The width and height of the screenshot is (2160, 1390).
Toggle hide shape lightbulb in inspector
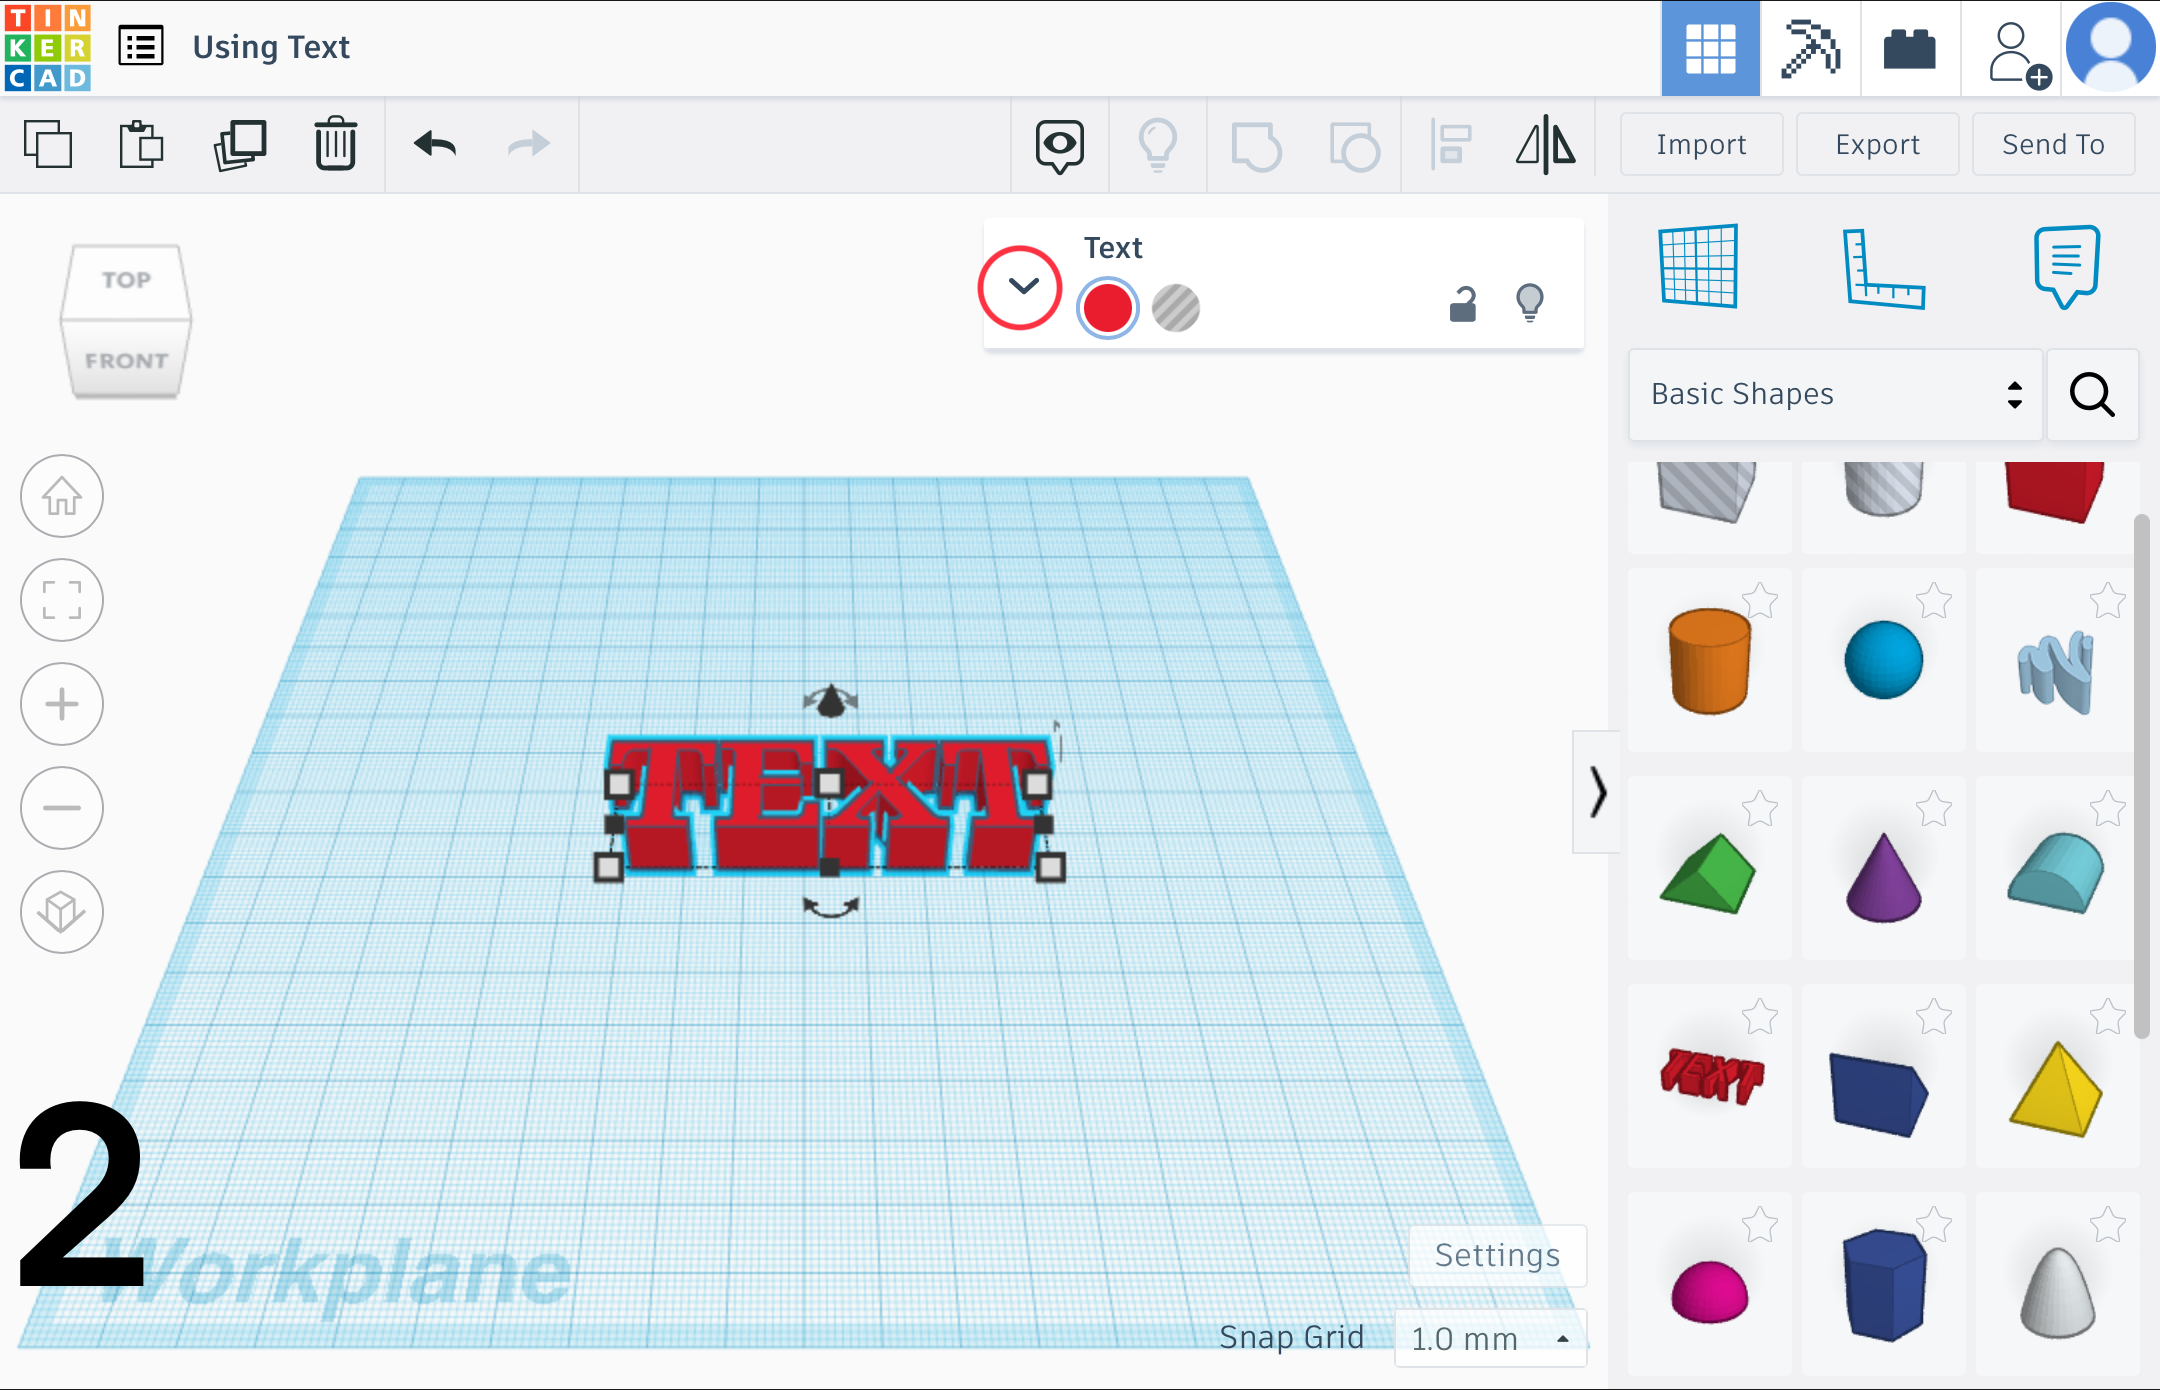click(1530, 302)
